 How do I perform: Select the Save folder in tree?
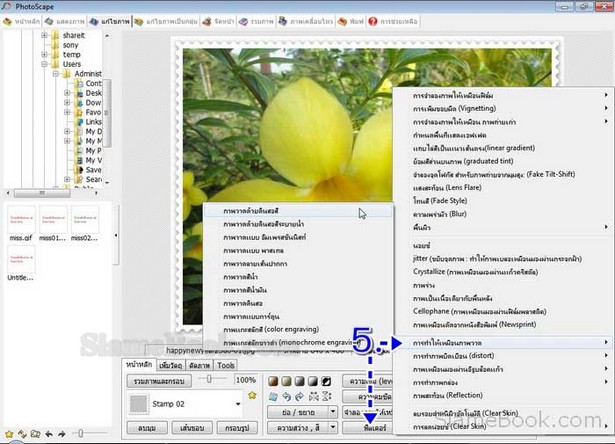93,170
